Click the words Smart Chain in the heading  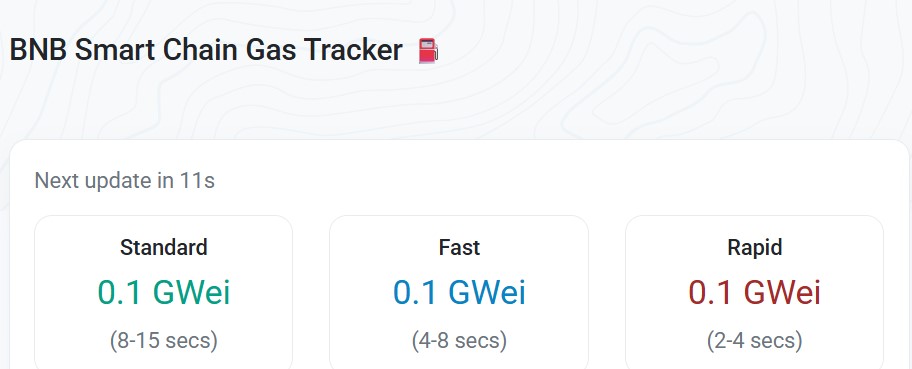click(156, 50)
